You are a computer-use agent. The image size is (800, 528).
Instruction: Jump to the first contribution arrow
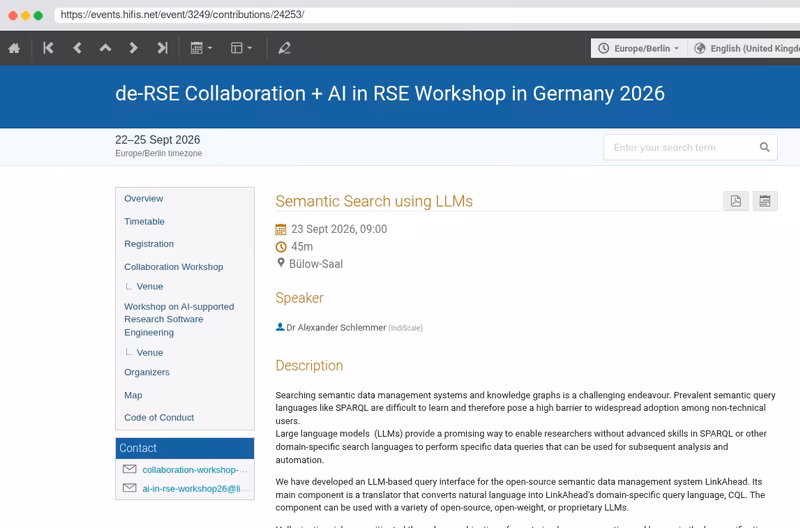(48, 48)
